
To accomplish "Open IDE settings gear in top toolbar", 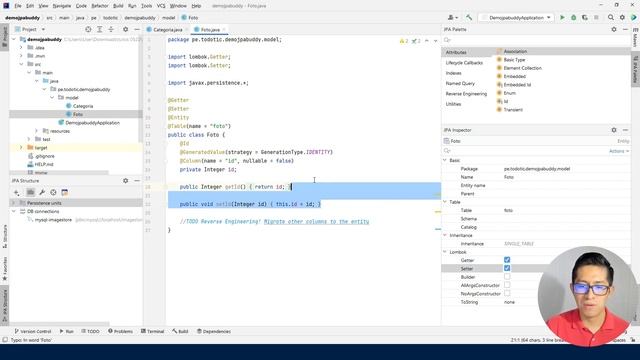I will tap(622, 18).
